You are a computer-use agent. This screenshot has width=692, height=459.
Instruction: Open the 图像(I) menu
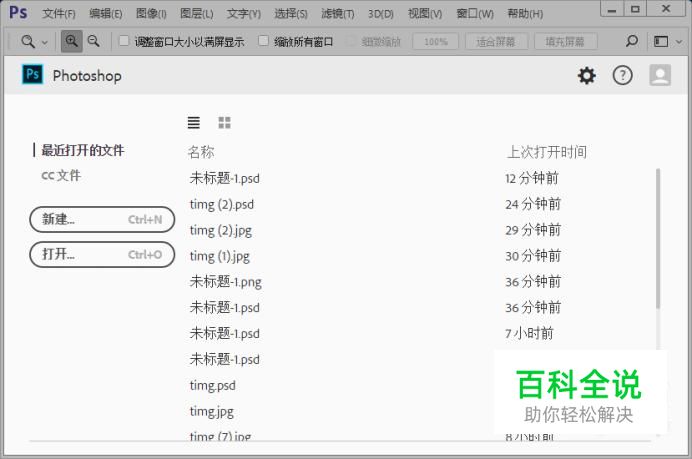coord(151,14)
